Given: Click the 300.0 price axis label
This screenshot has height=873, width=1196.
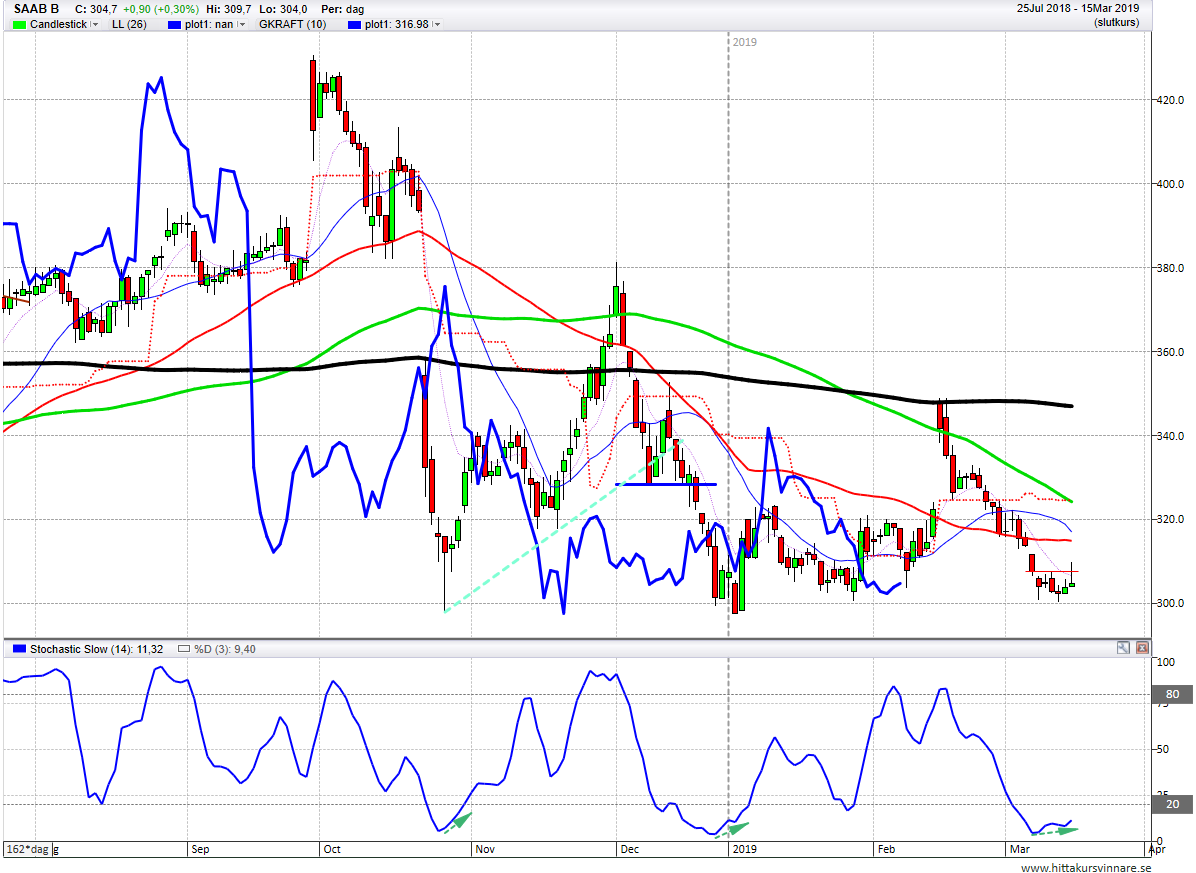Looking at the screenshot, I should pyautogui.click(x=1169, y=604).
